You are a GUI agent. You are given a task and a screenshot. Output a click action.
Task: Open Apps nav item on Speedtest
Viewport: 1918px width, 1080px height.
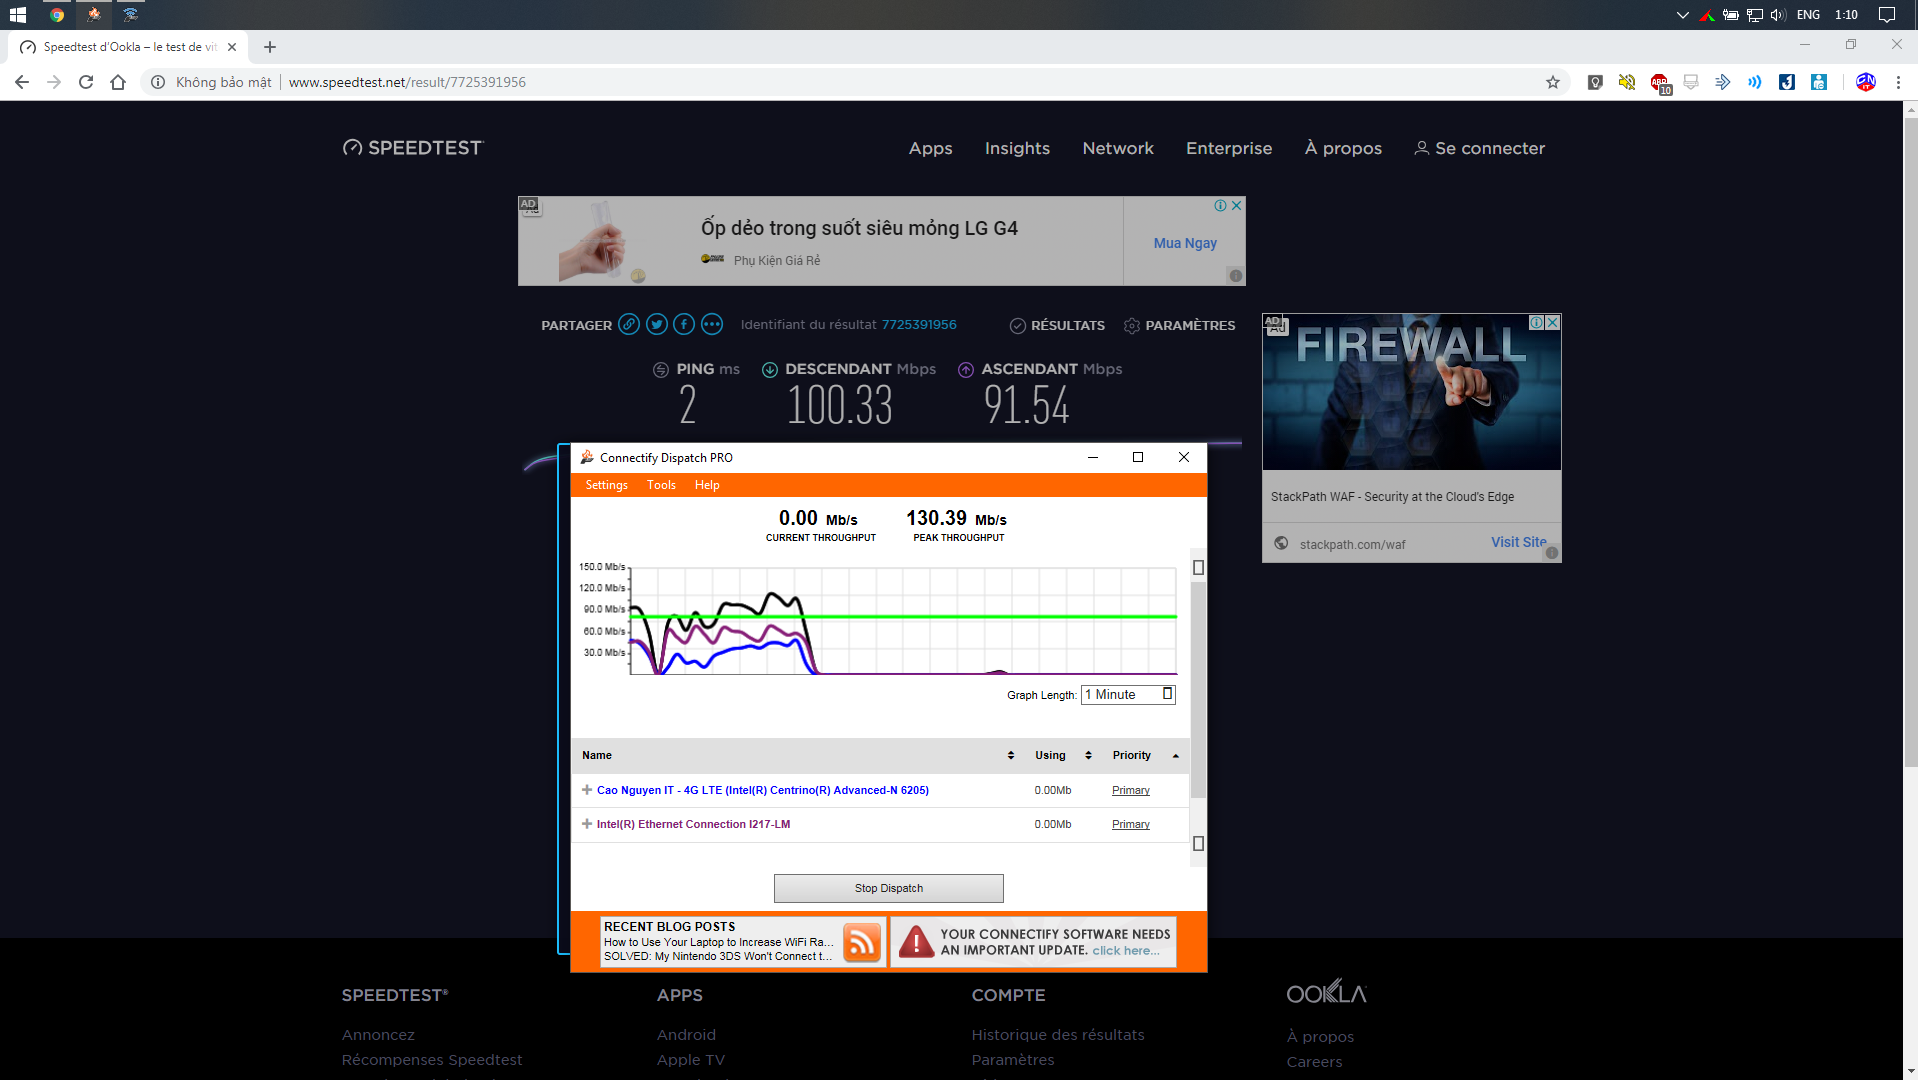[x=930, y=148]
